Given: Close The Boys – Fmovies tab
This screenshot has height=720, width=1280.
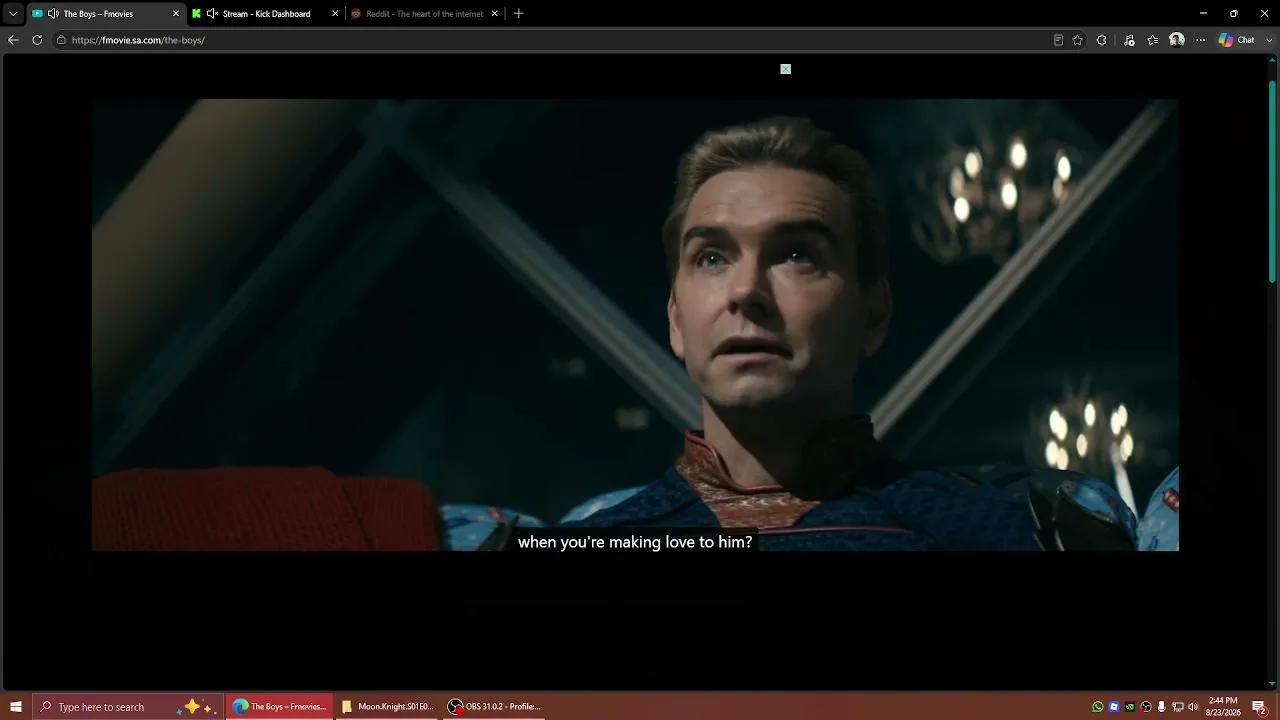Looking at the screenshot, I should tap(176, 14).
